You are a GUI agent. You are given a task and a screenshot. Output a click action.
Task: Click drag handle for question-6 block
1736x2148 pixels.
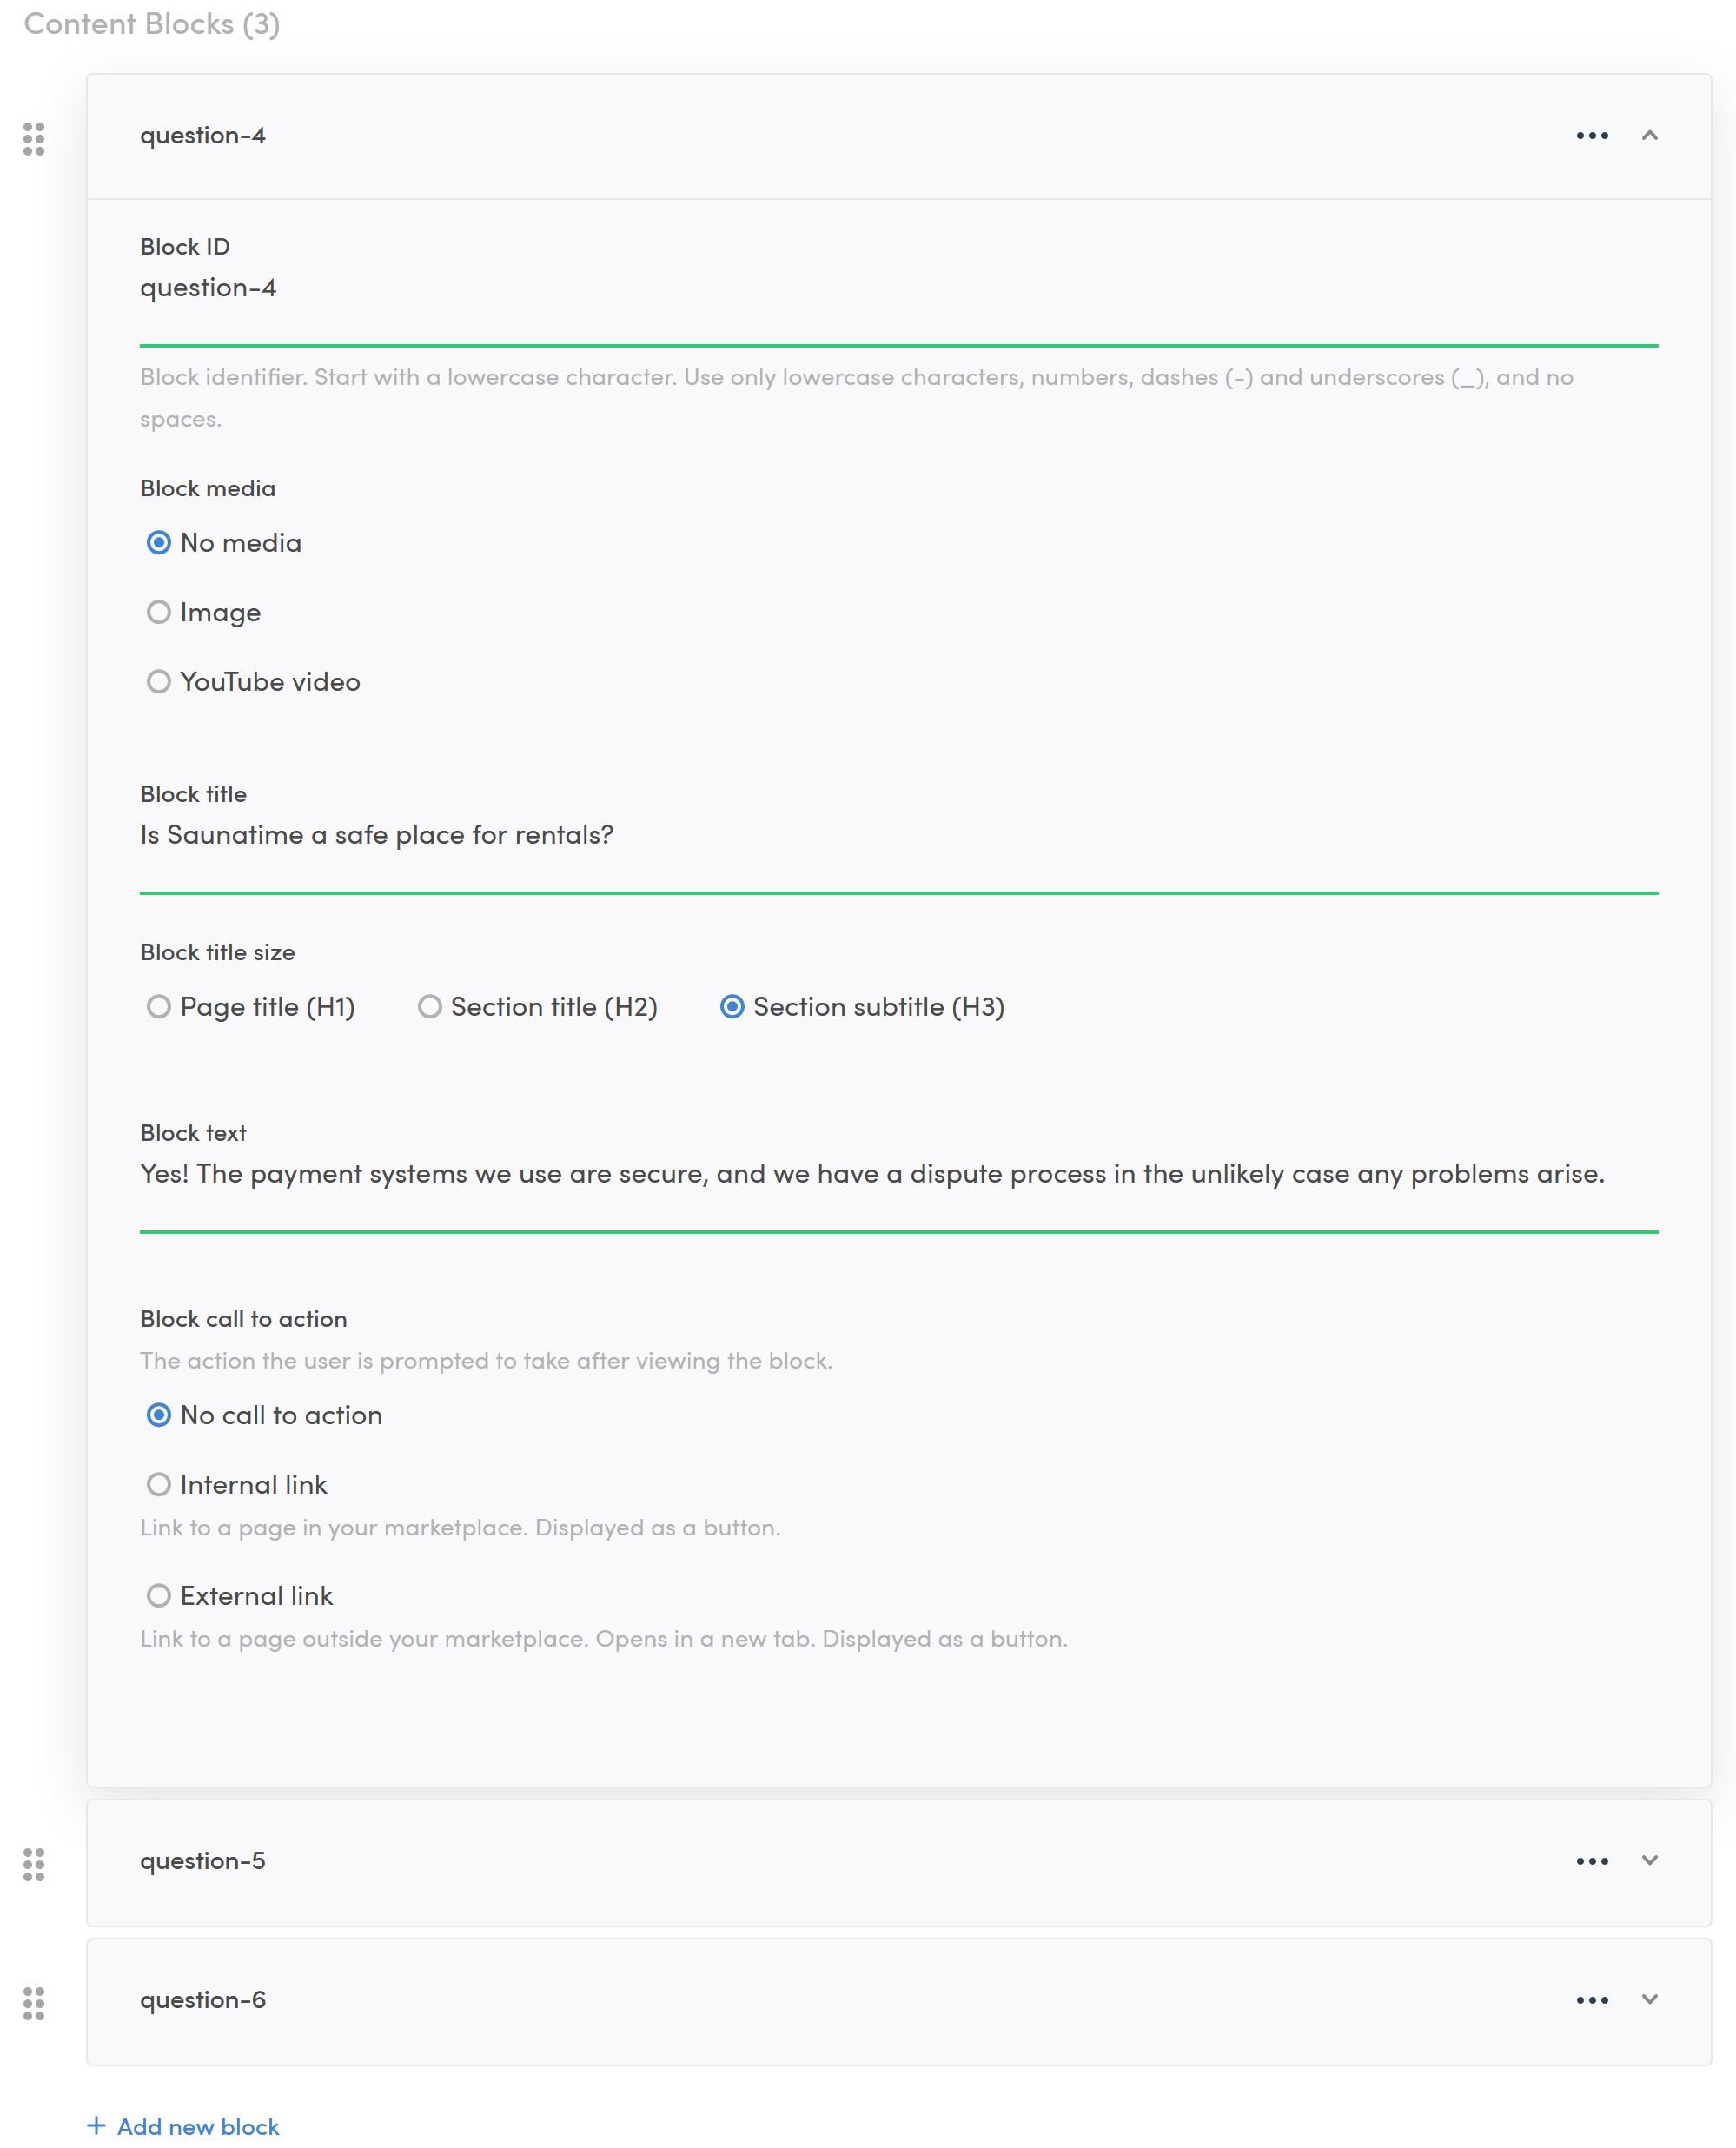tap(34, 2003)
